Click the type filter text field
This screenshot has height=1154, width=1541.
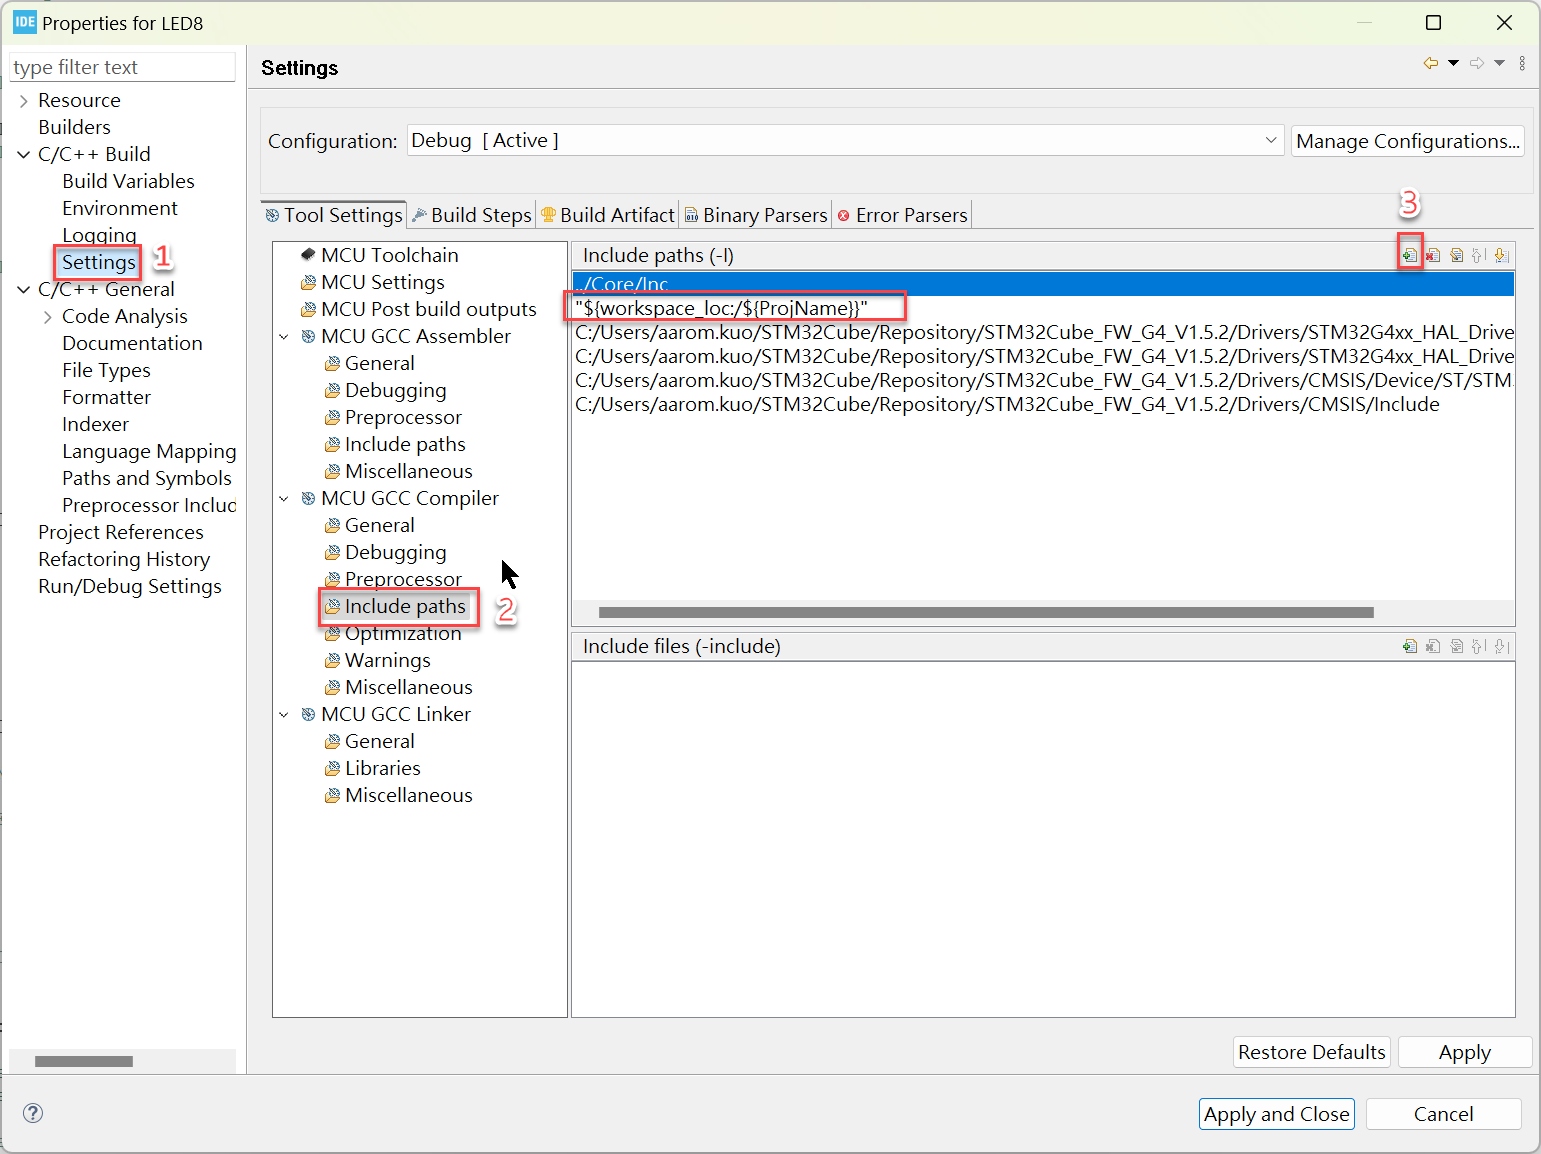tap(122, 67)
